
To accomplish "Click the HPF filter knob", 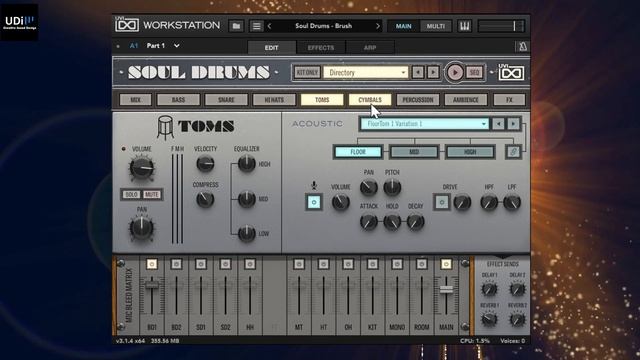I will click(489, 202).
